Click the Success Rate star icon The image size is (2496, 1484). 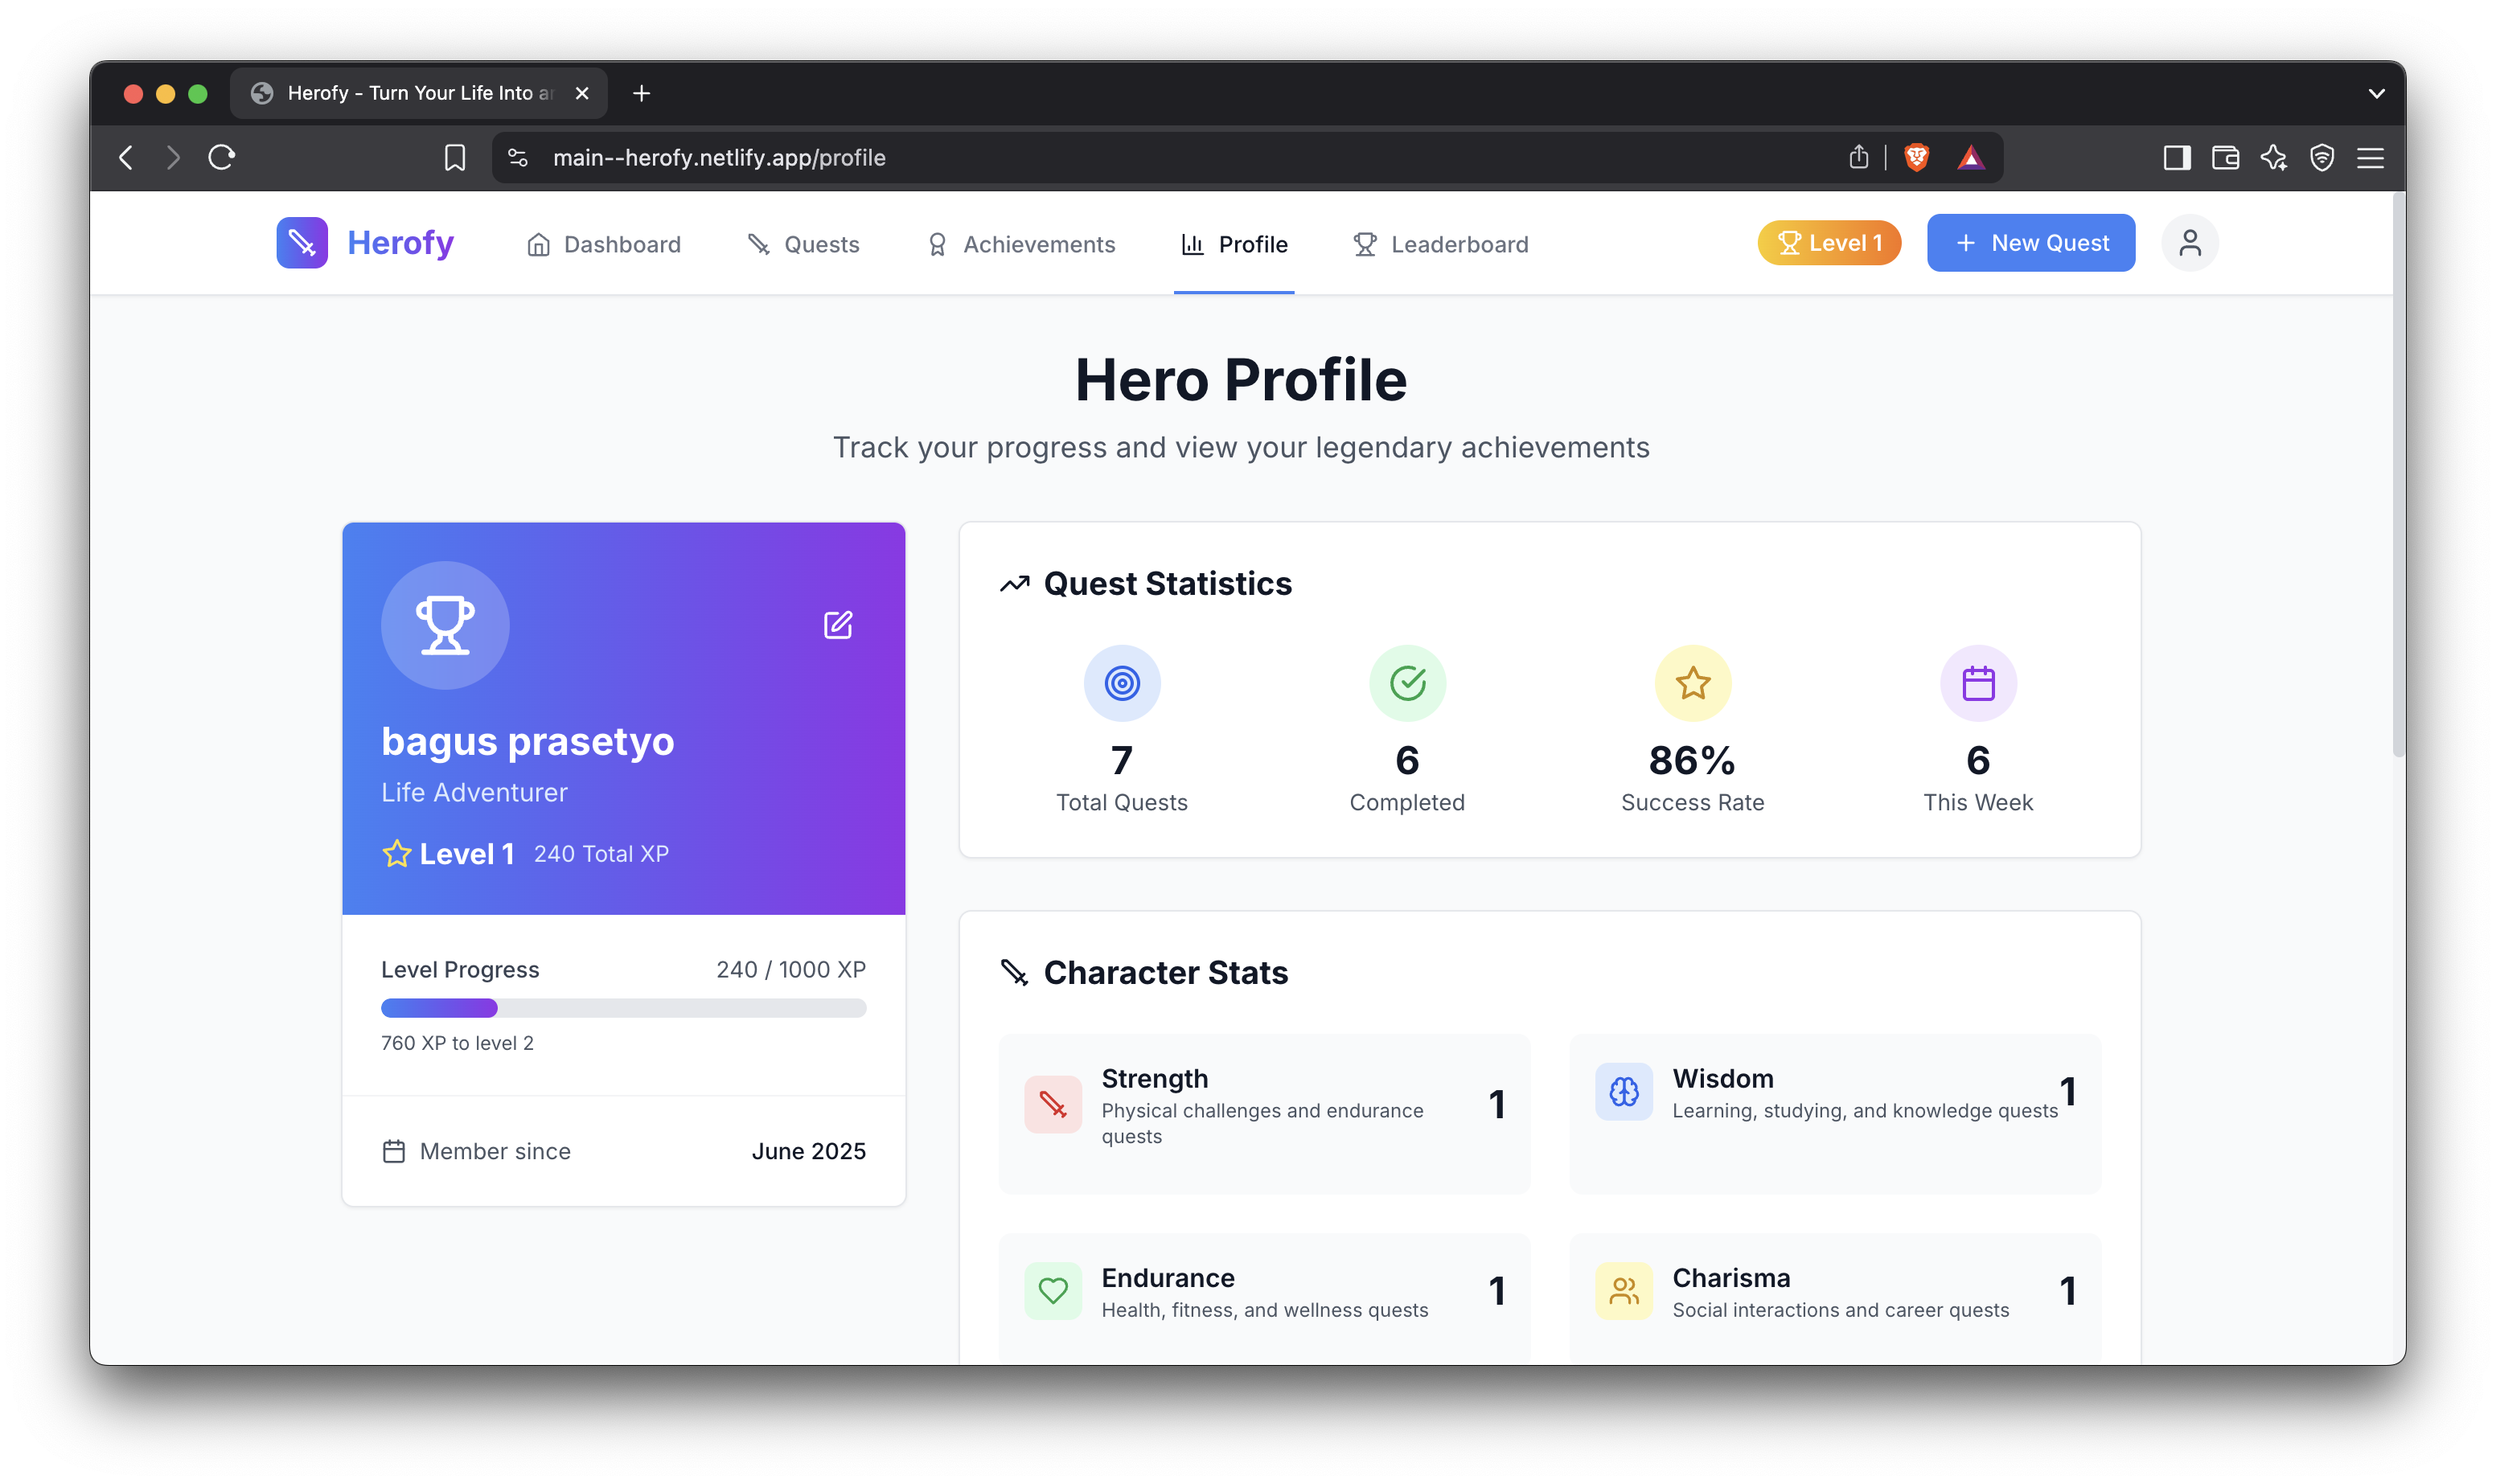[x=1692, y=683]
